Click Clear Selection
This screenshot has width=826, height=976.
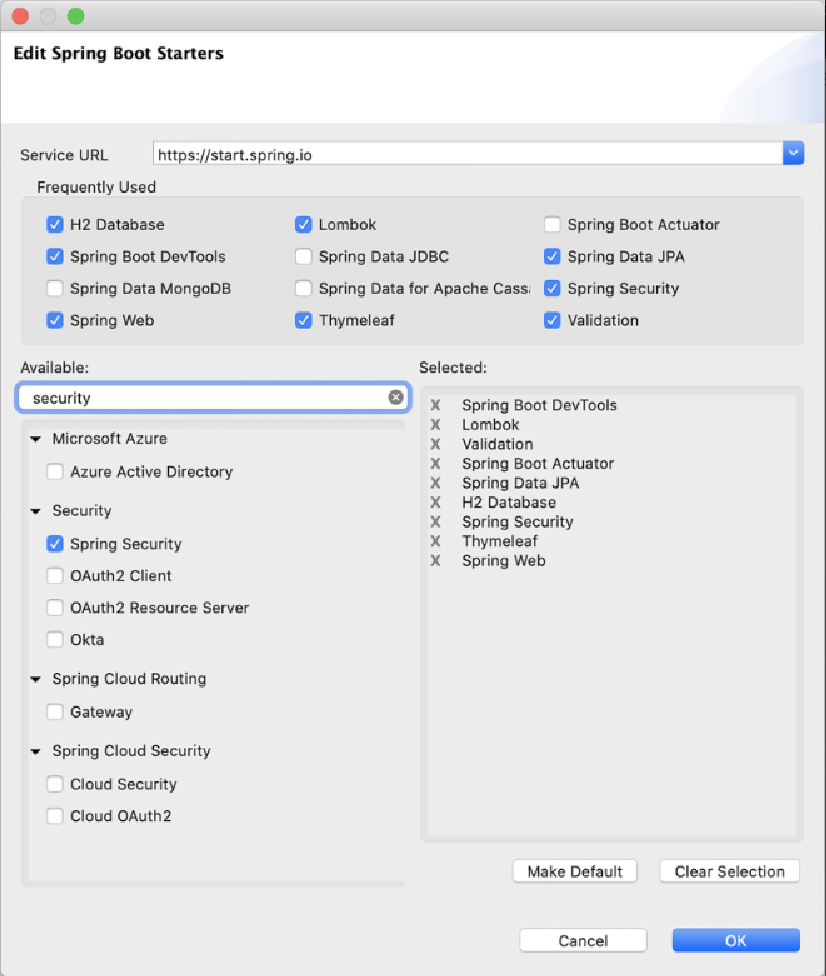click(730, 871)
